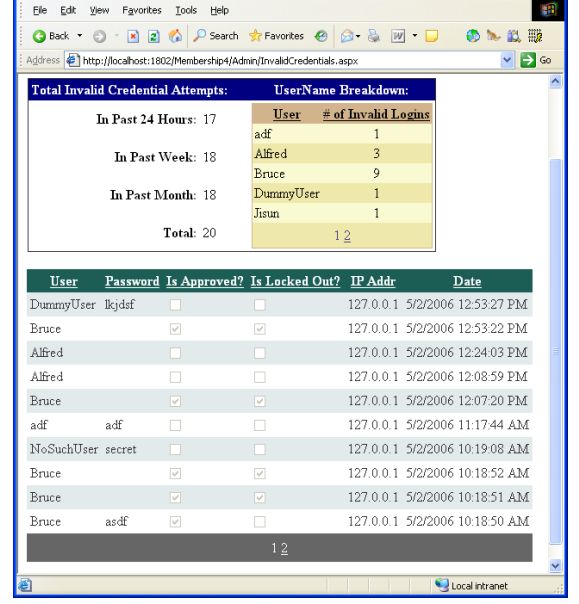Open the Back button history dropdown arrow
Image resolution: width=579 pixels, height=604 pixels.
pos(80,36)
